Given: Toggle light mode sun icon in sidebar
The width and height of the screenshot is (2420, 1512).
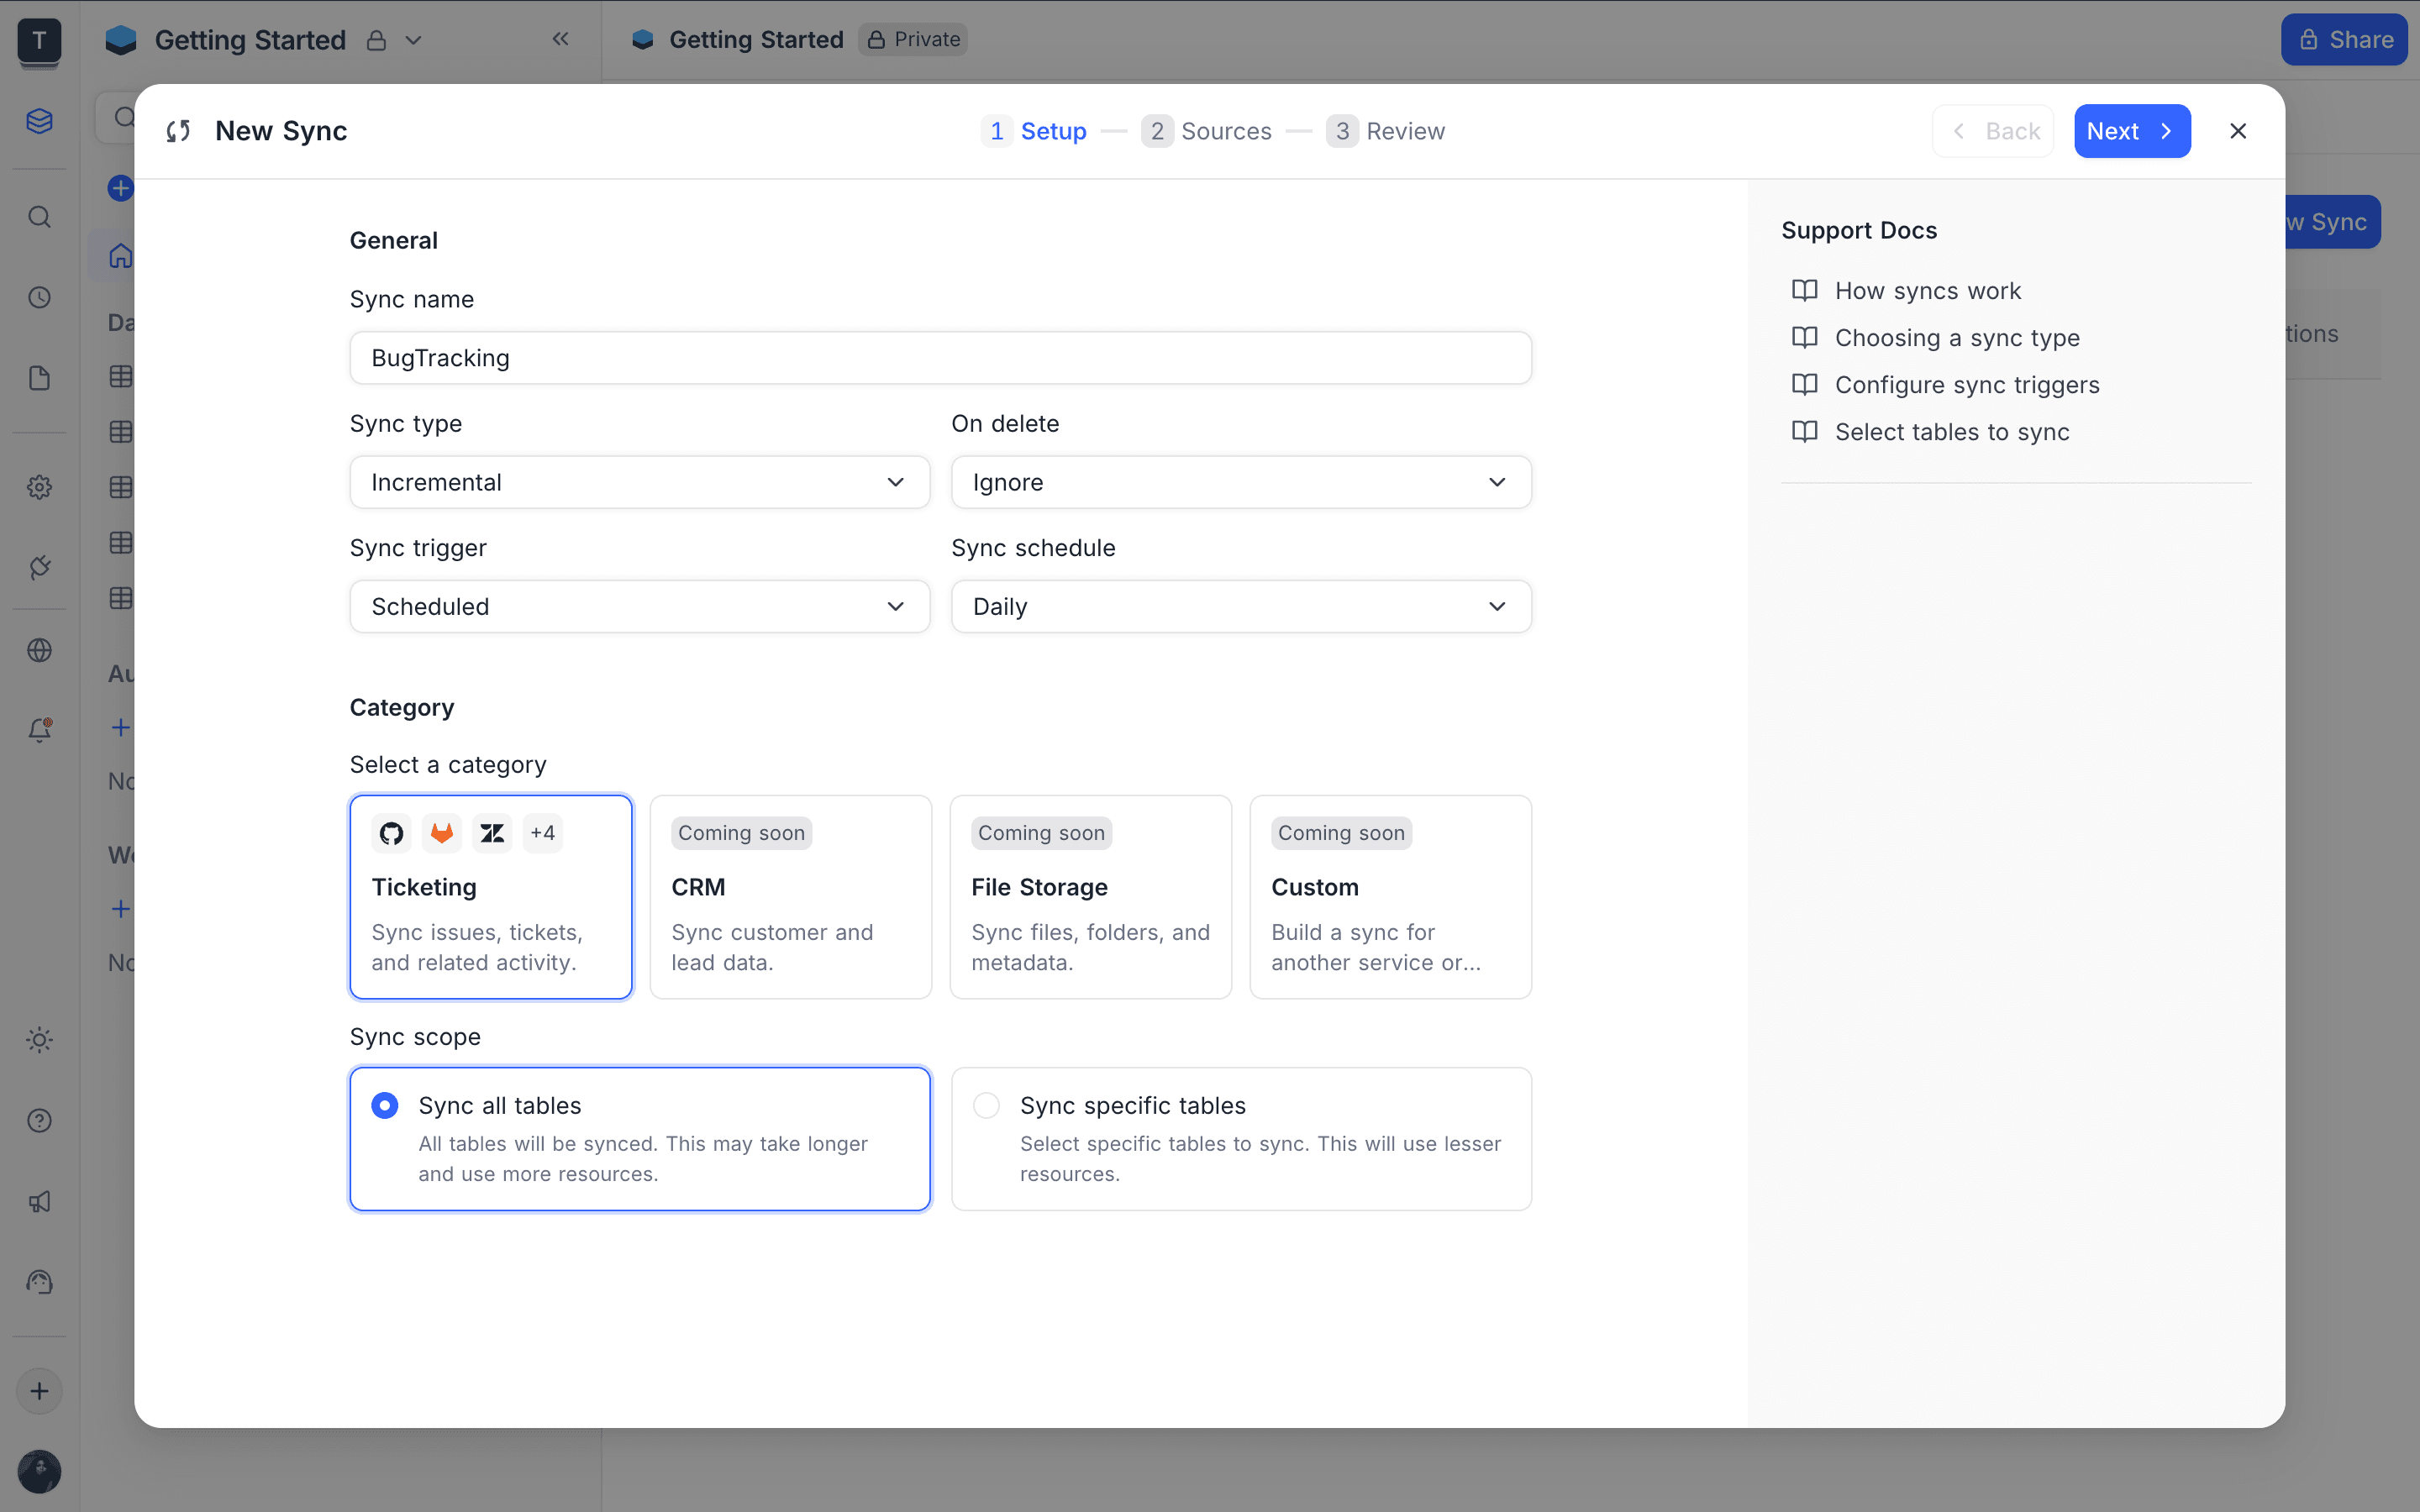Looking at the screenshot, I should [x=39, y=1040].
